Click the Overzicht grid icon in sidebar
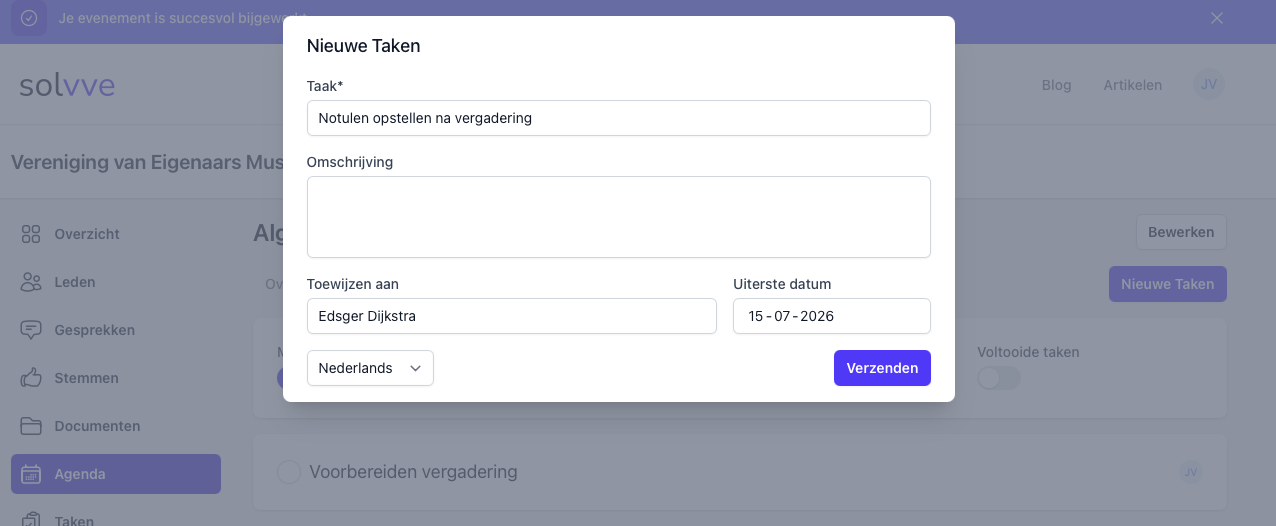 [31, 234]
